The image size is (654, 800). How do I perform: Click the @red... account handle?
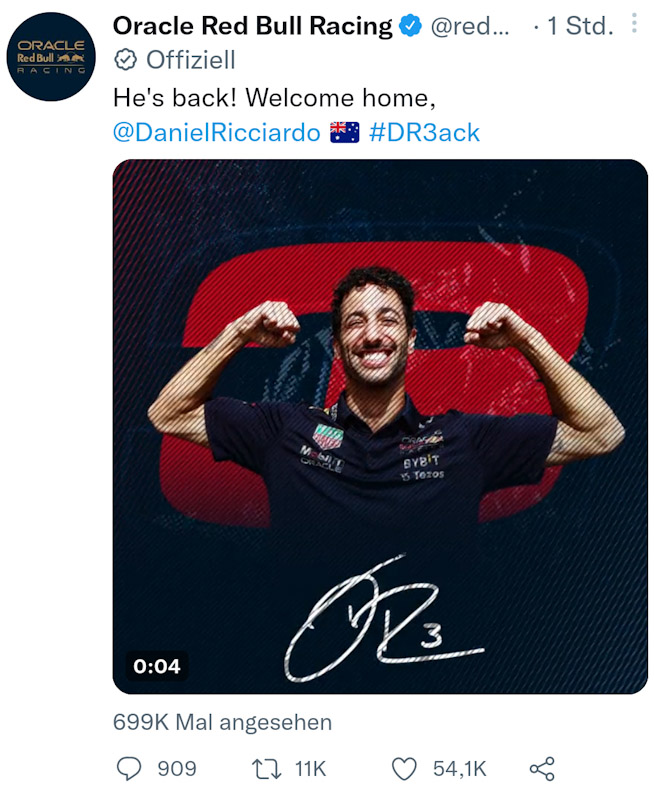tap(470, 26)
